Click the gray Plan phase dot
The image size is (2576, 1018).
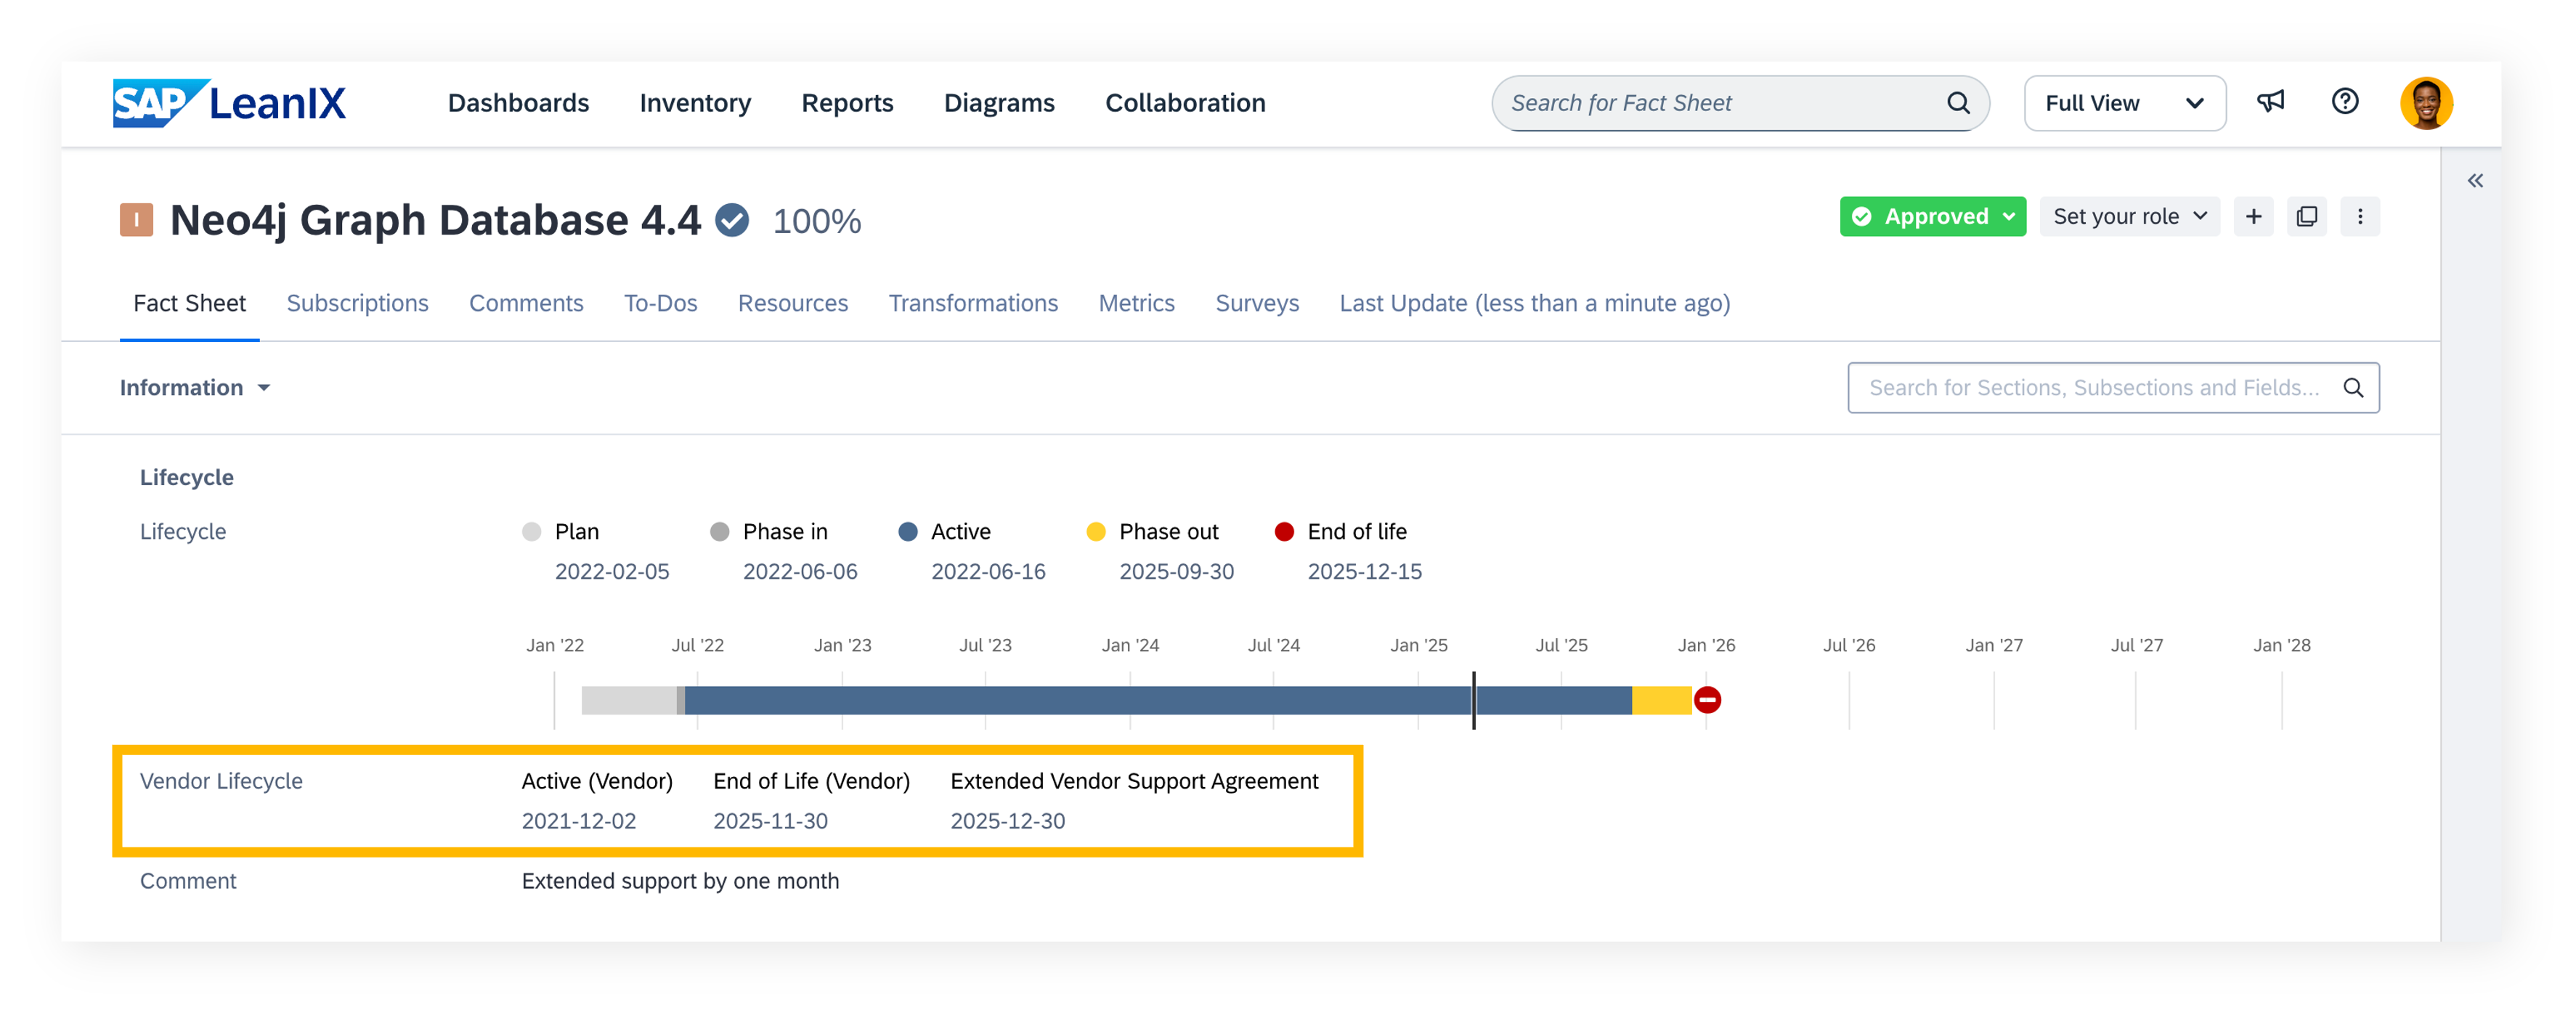[531, 532]
